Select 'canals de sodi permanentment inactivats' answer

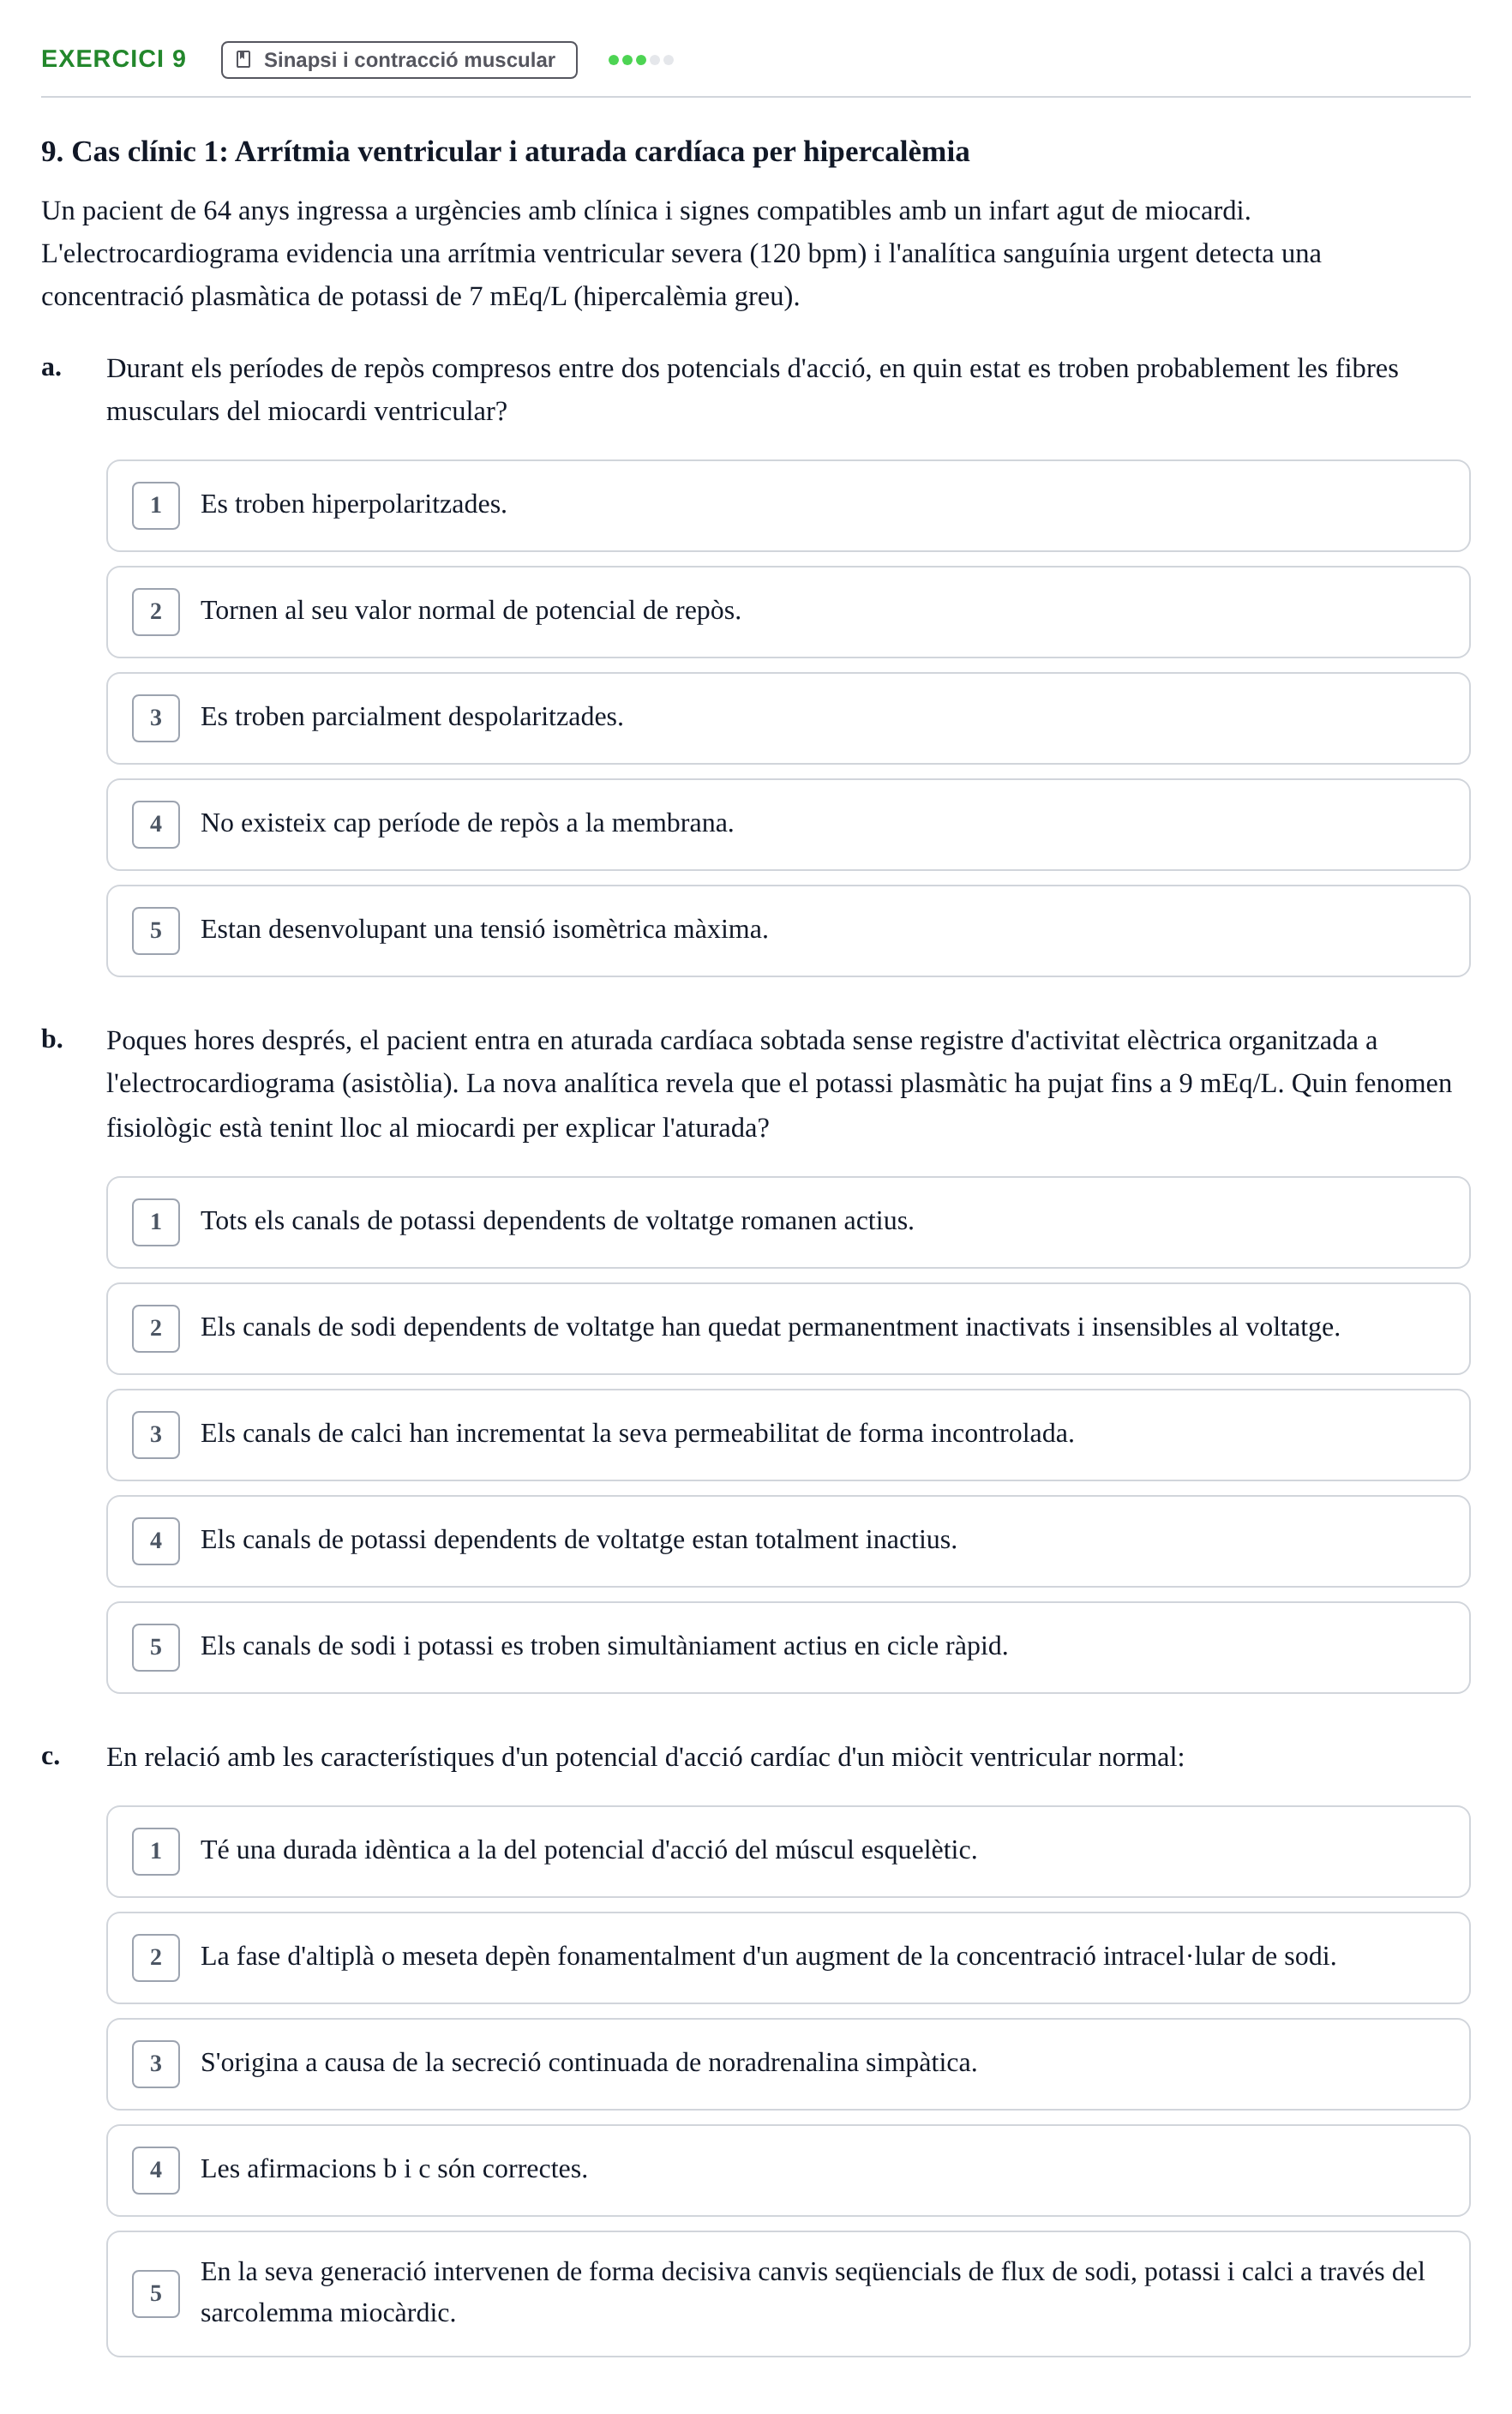click(x=788, y=1329)
